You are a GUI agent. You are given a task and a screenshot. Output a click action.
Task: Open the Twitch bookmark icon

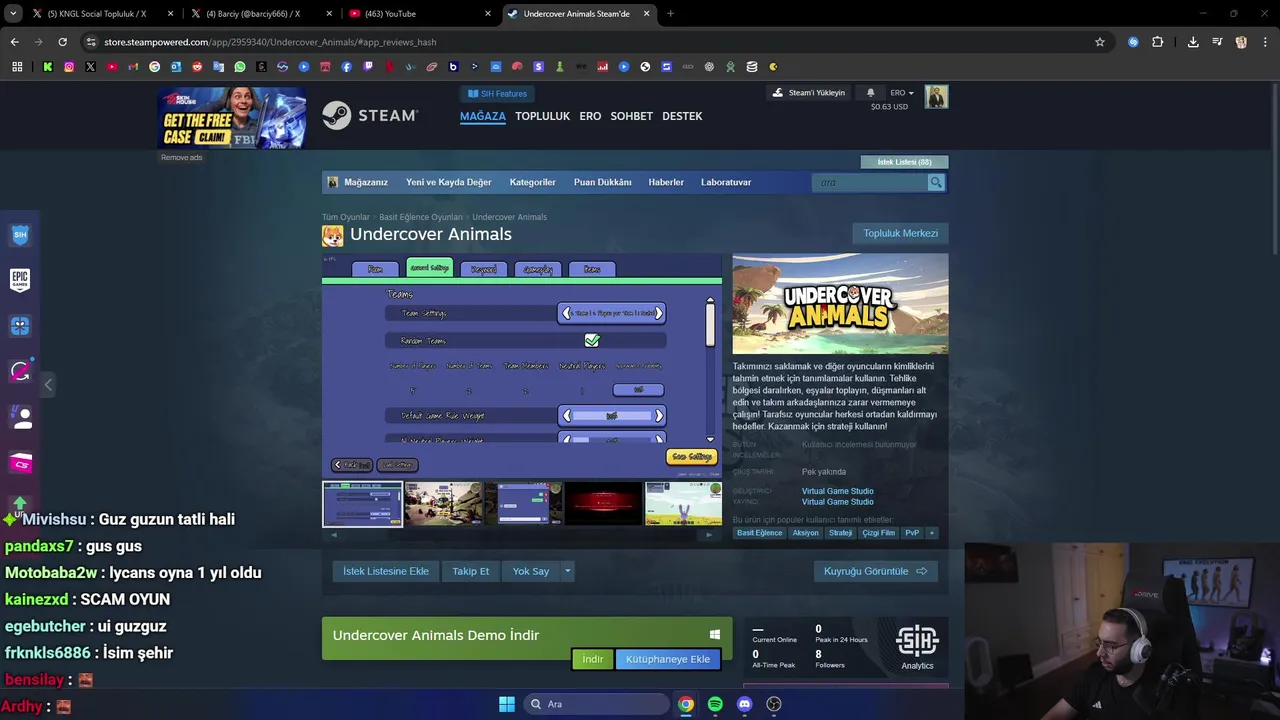pos(368,67)
